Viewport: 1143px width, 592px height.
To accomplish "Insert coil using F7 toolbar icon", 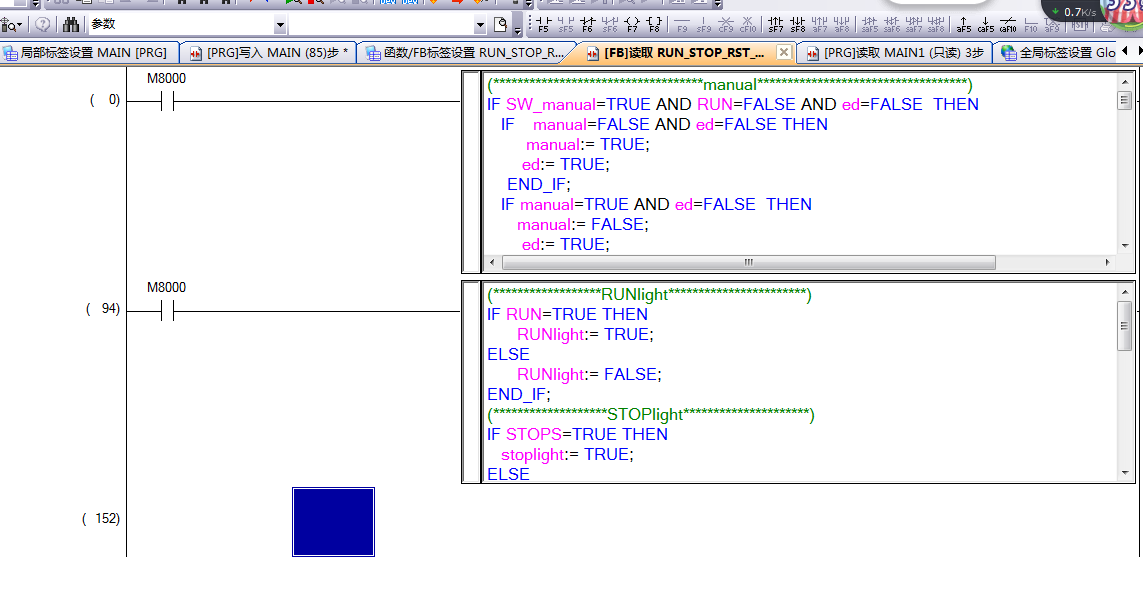I will pyautogui.click(x=632, y=24).
